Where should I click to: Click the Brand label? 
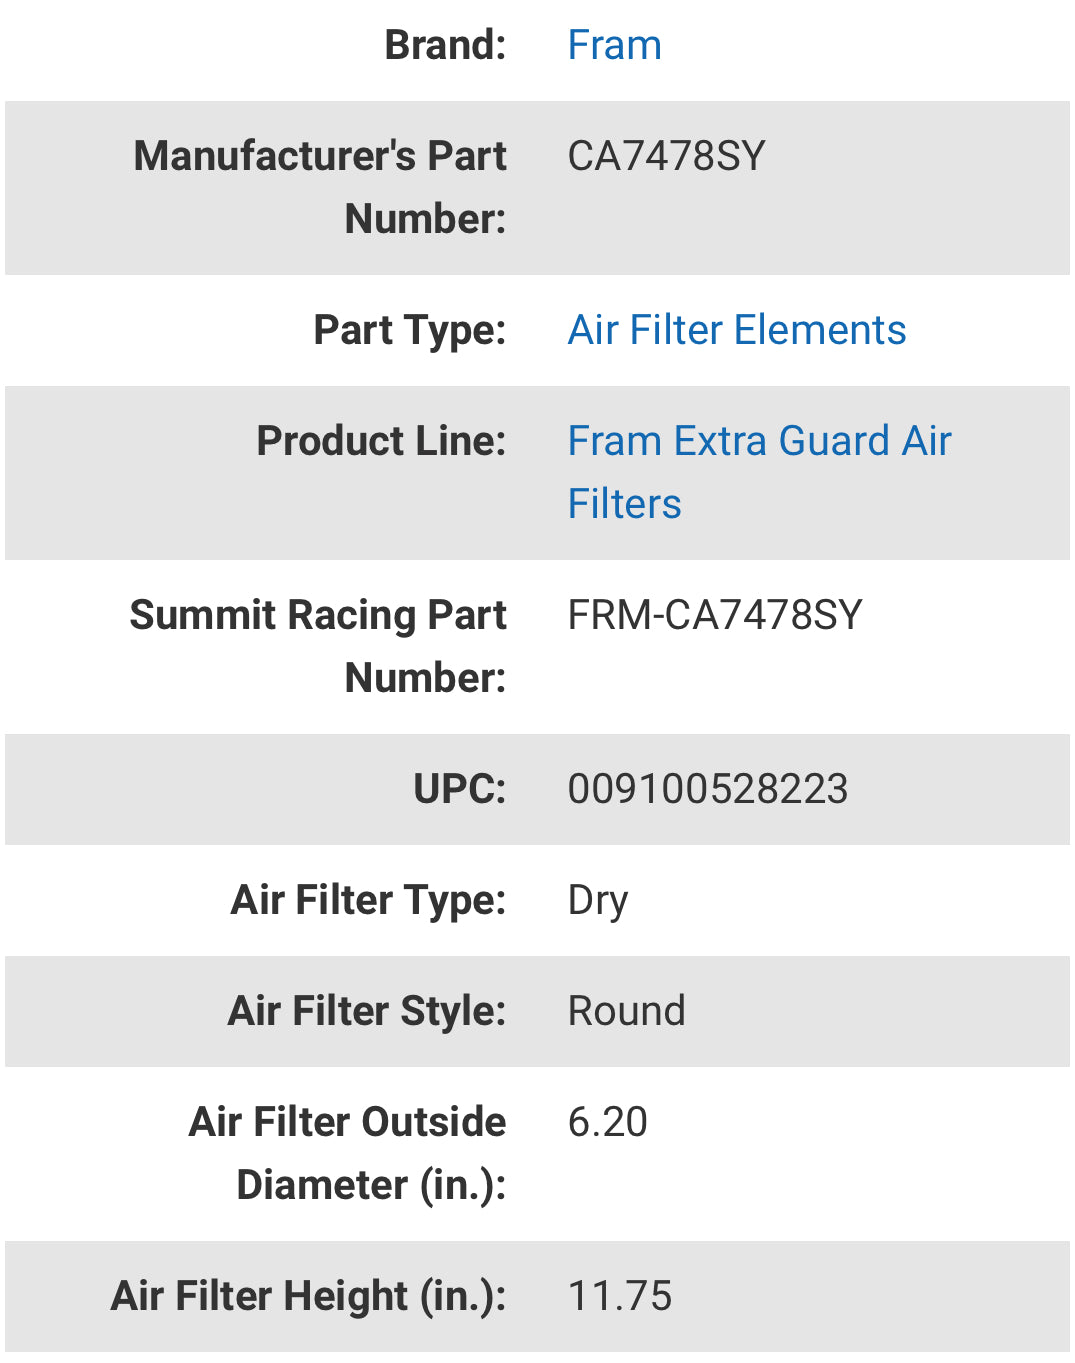click(445, 45)
